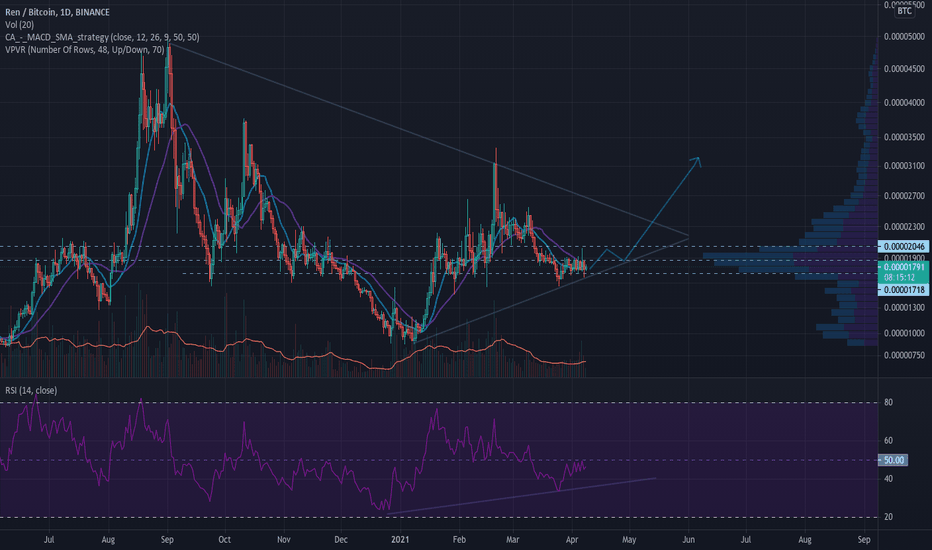The height and width of the screenshot is (550, 932).
Task: Click 0.00003500 on the price axis
Action: click(x=904, y=137)
